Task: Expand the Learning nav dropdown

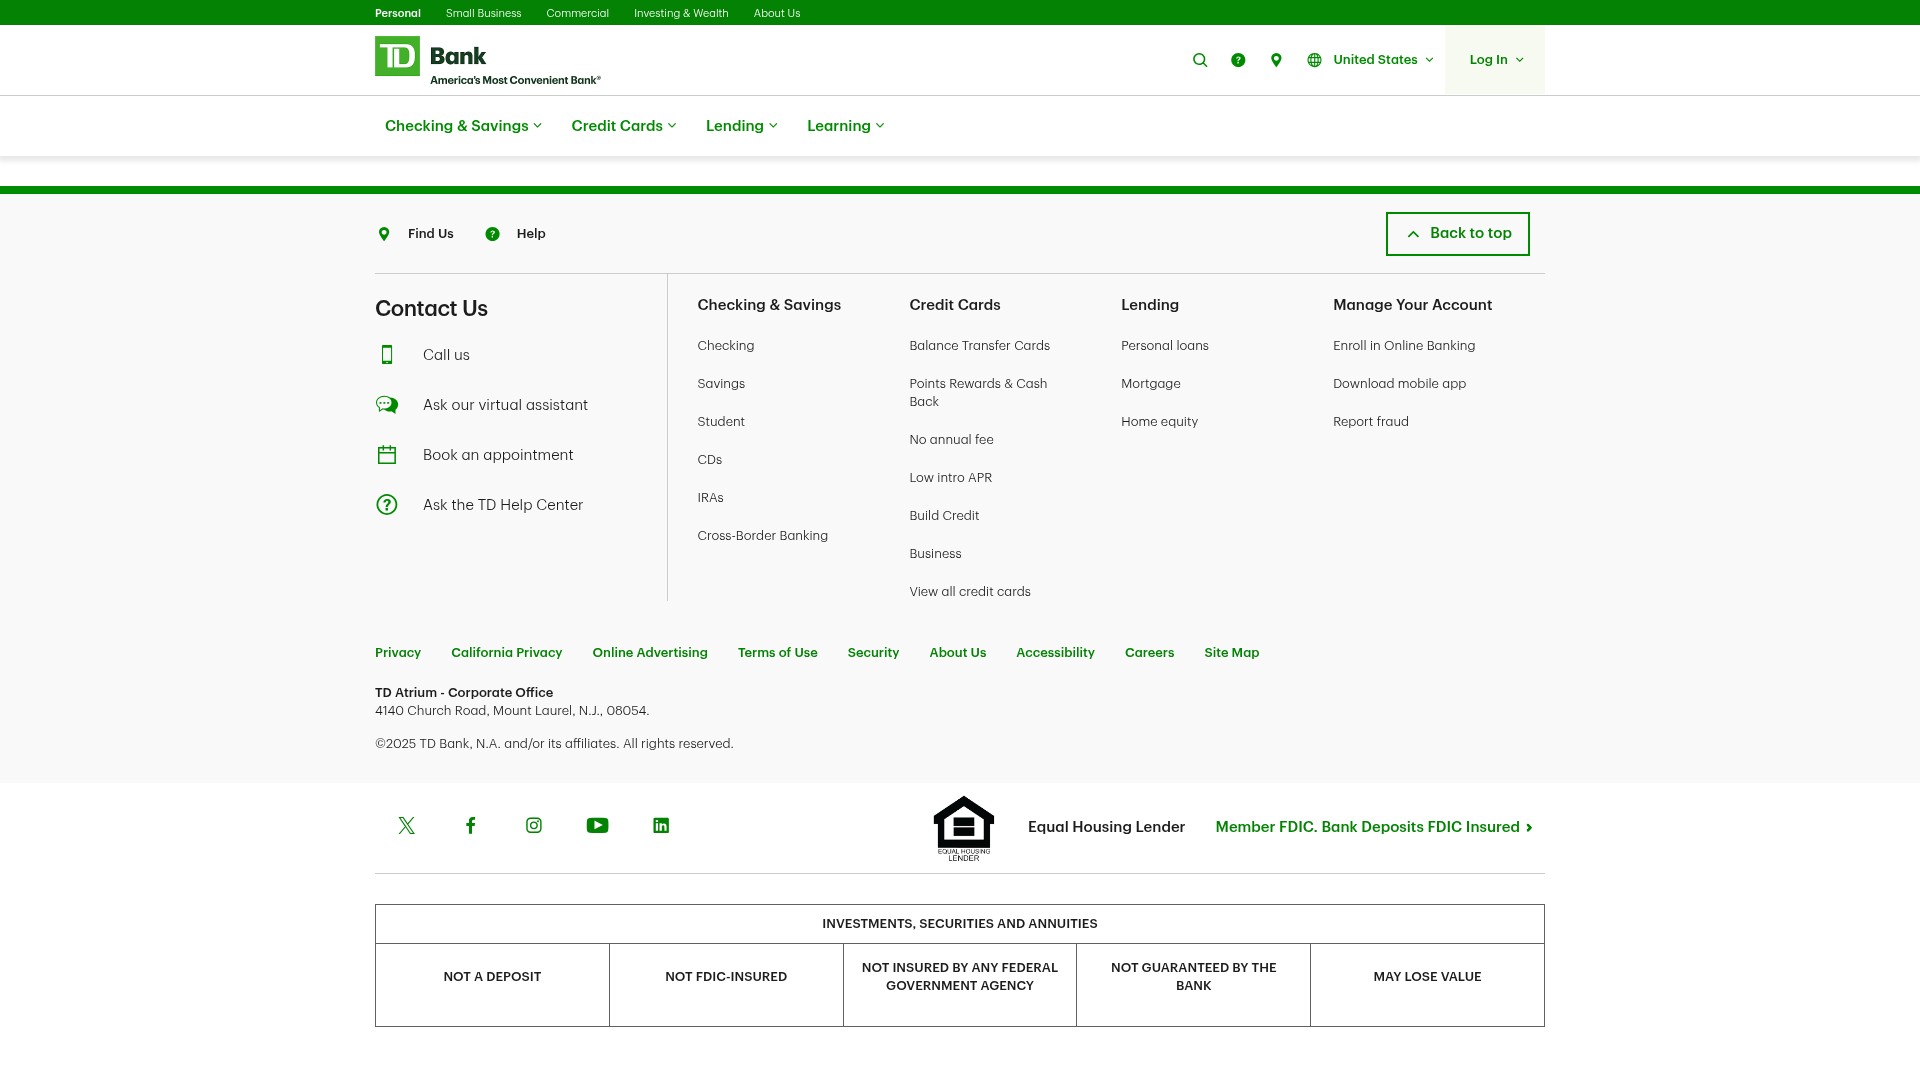Action: tap(846, 126)
